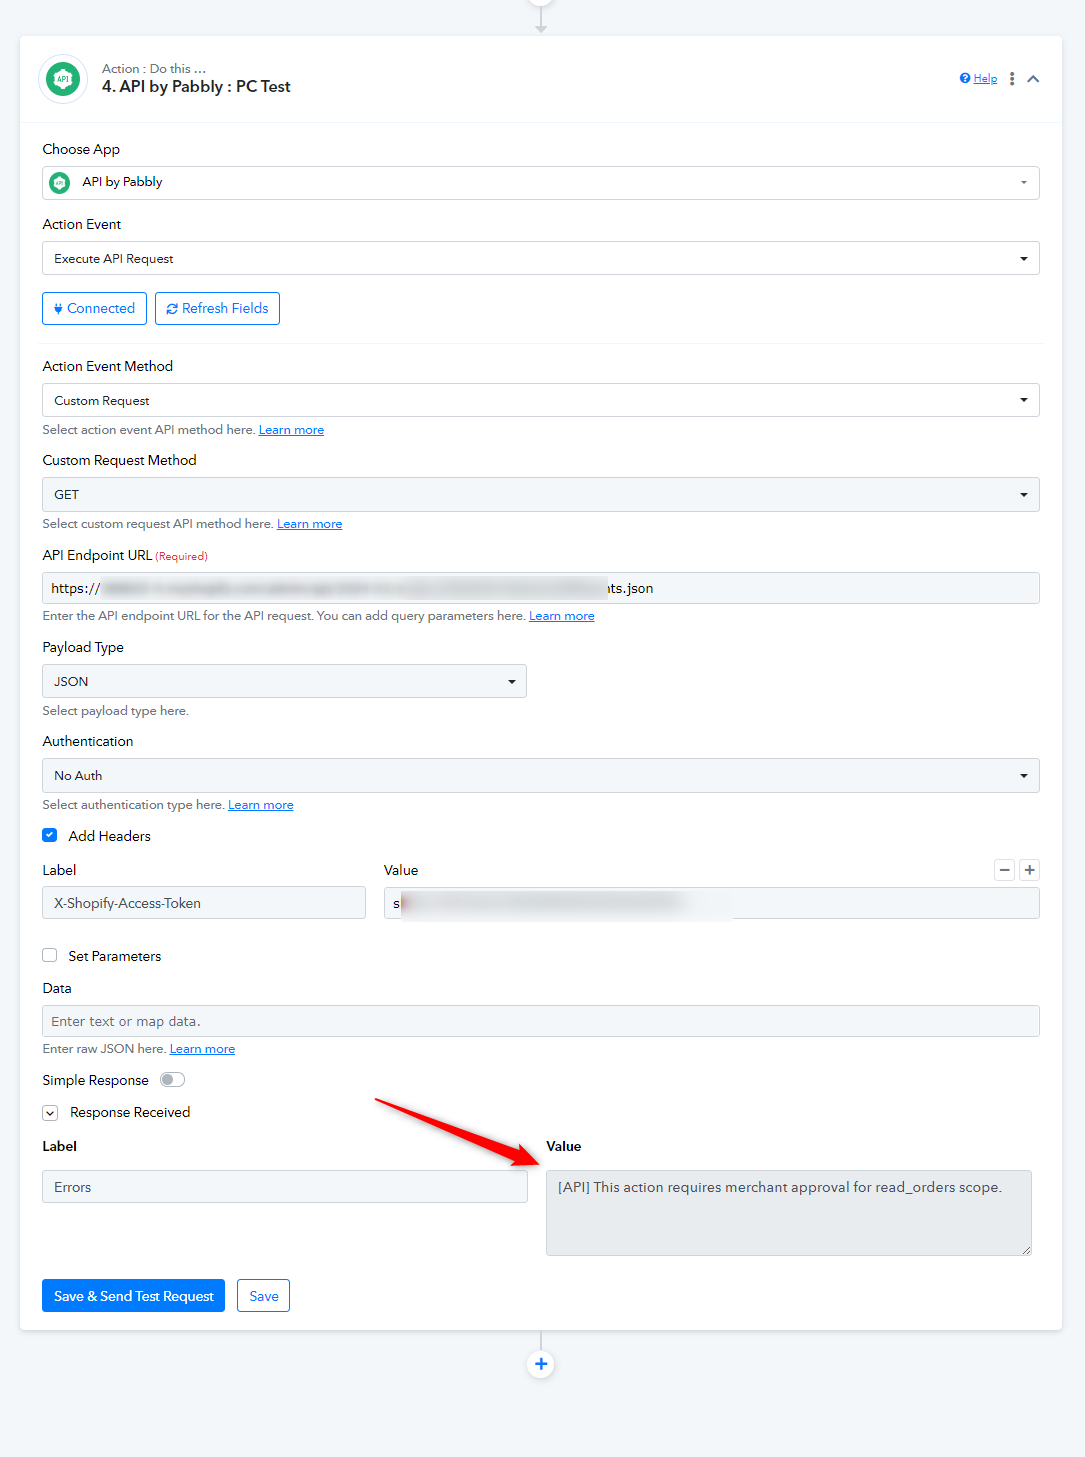Click Save & Send Test Request button
Screen dimensions: 1085x1457
pos(133,1296)
